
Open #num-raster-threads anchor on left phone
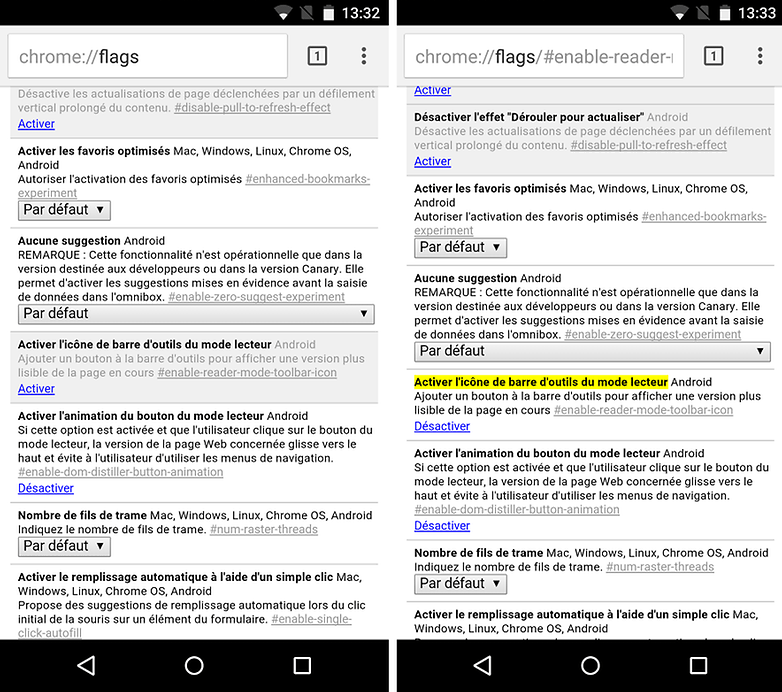coord(264,529)
